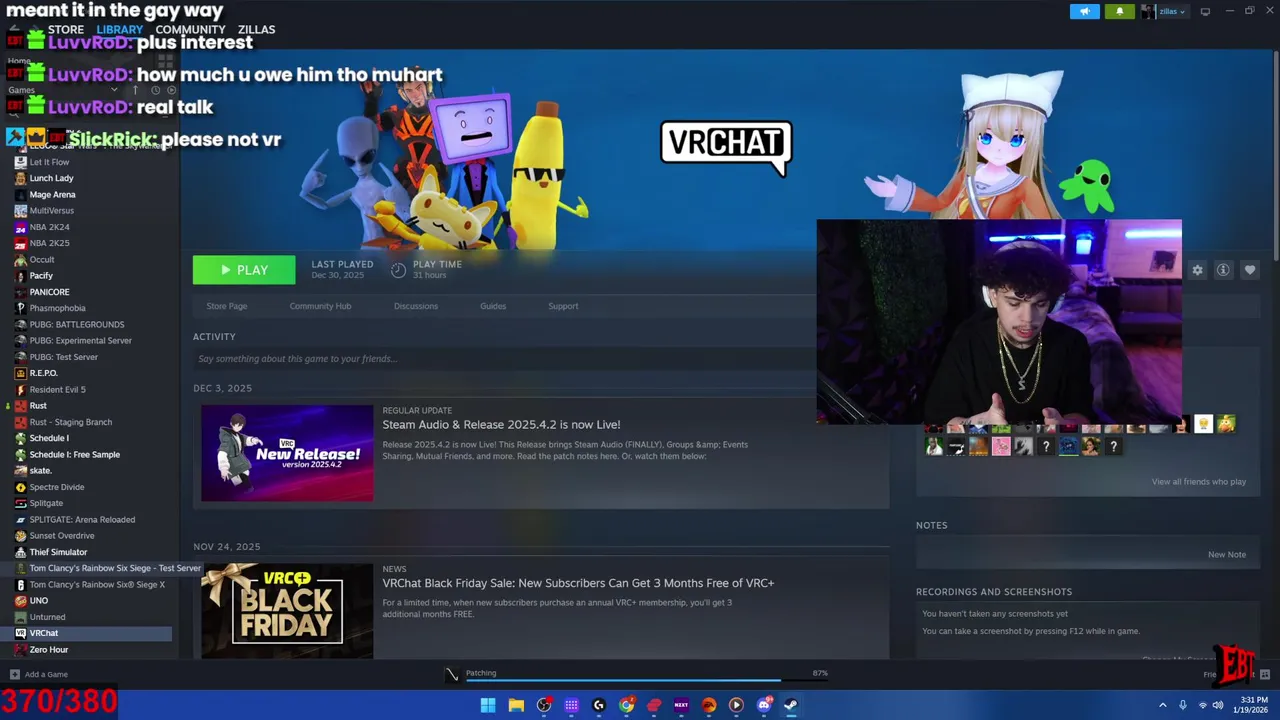Open the Steam announcements megaphone button
This screenshot has width=1280, height=720.
click(x=1084, y=11)
